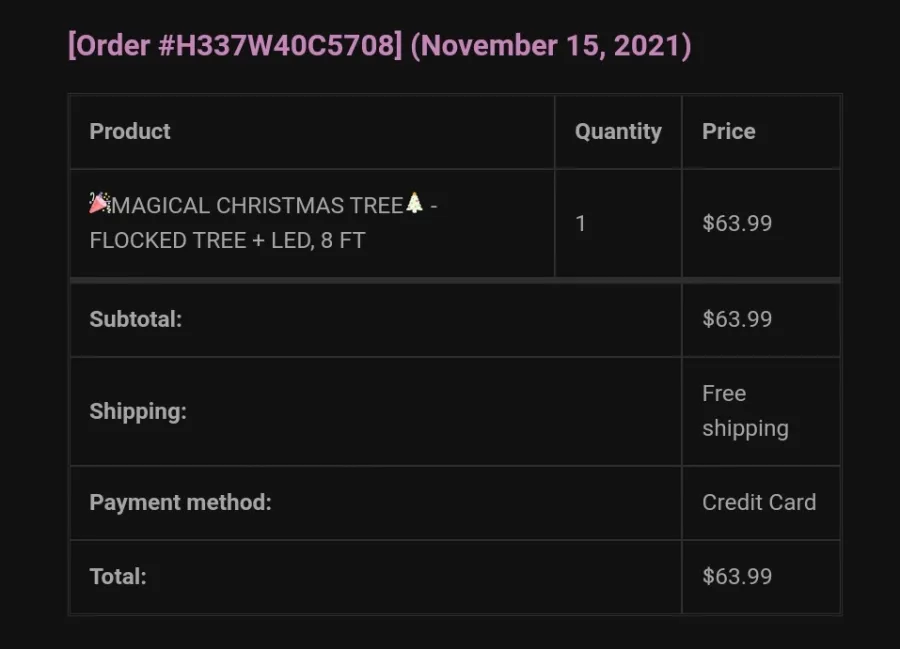Click the quantity value 1

580,223
